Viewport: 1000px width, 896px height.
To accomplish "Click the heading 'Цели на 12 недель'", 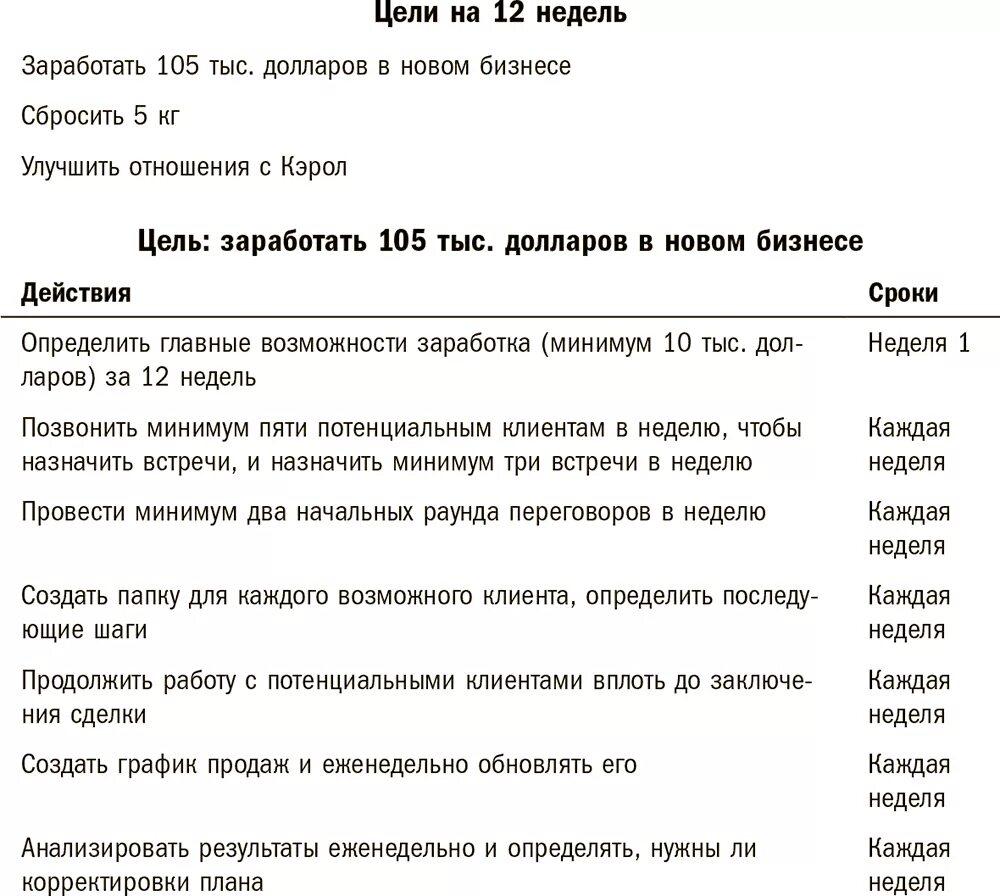I will (x=499, y=15).
